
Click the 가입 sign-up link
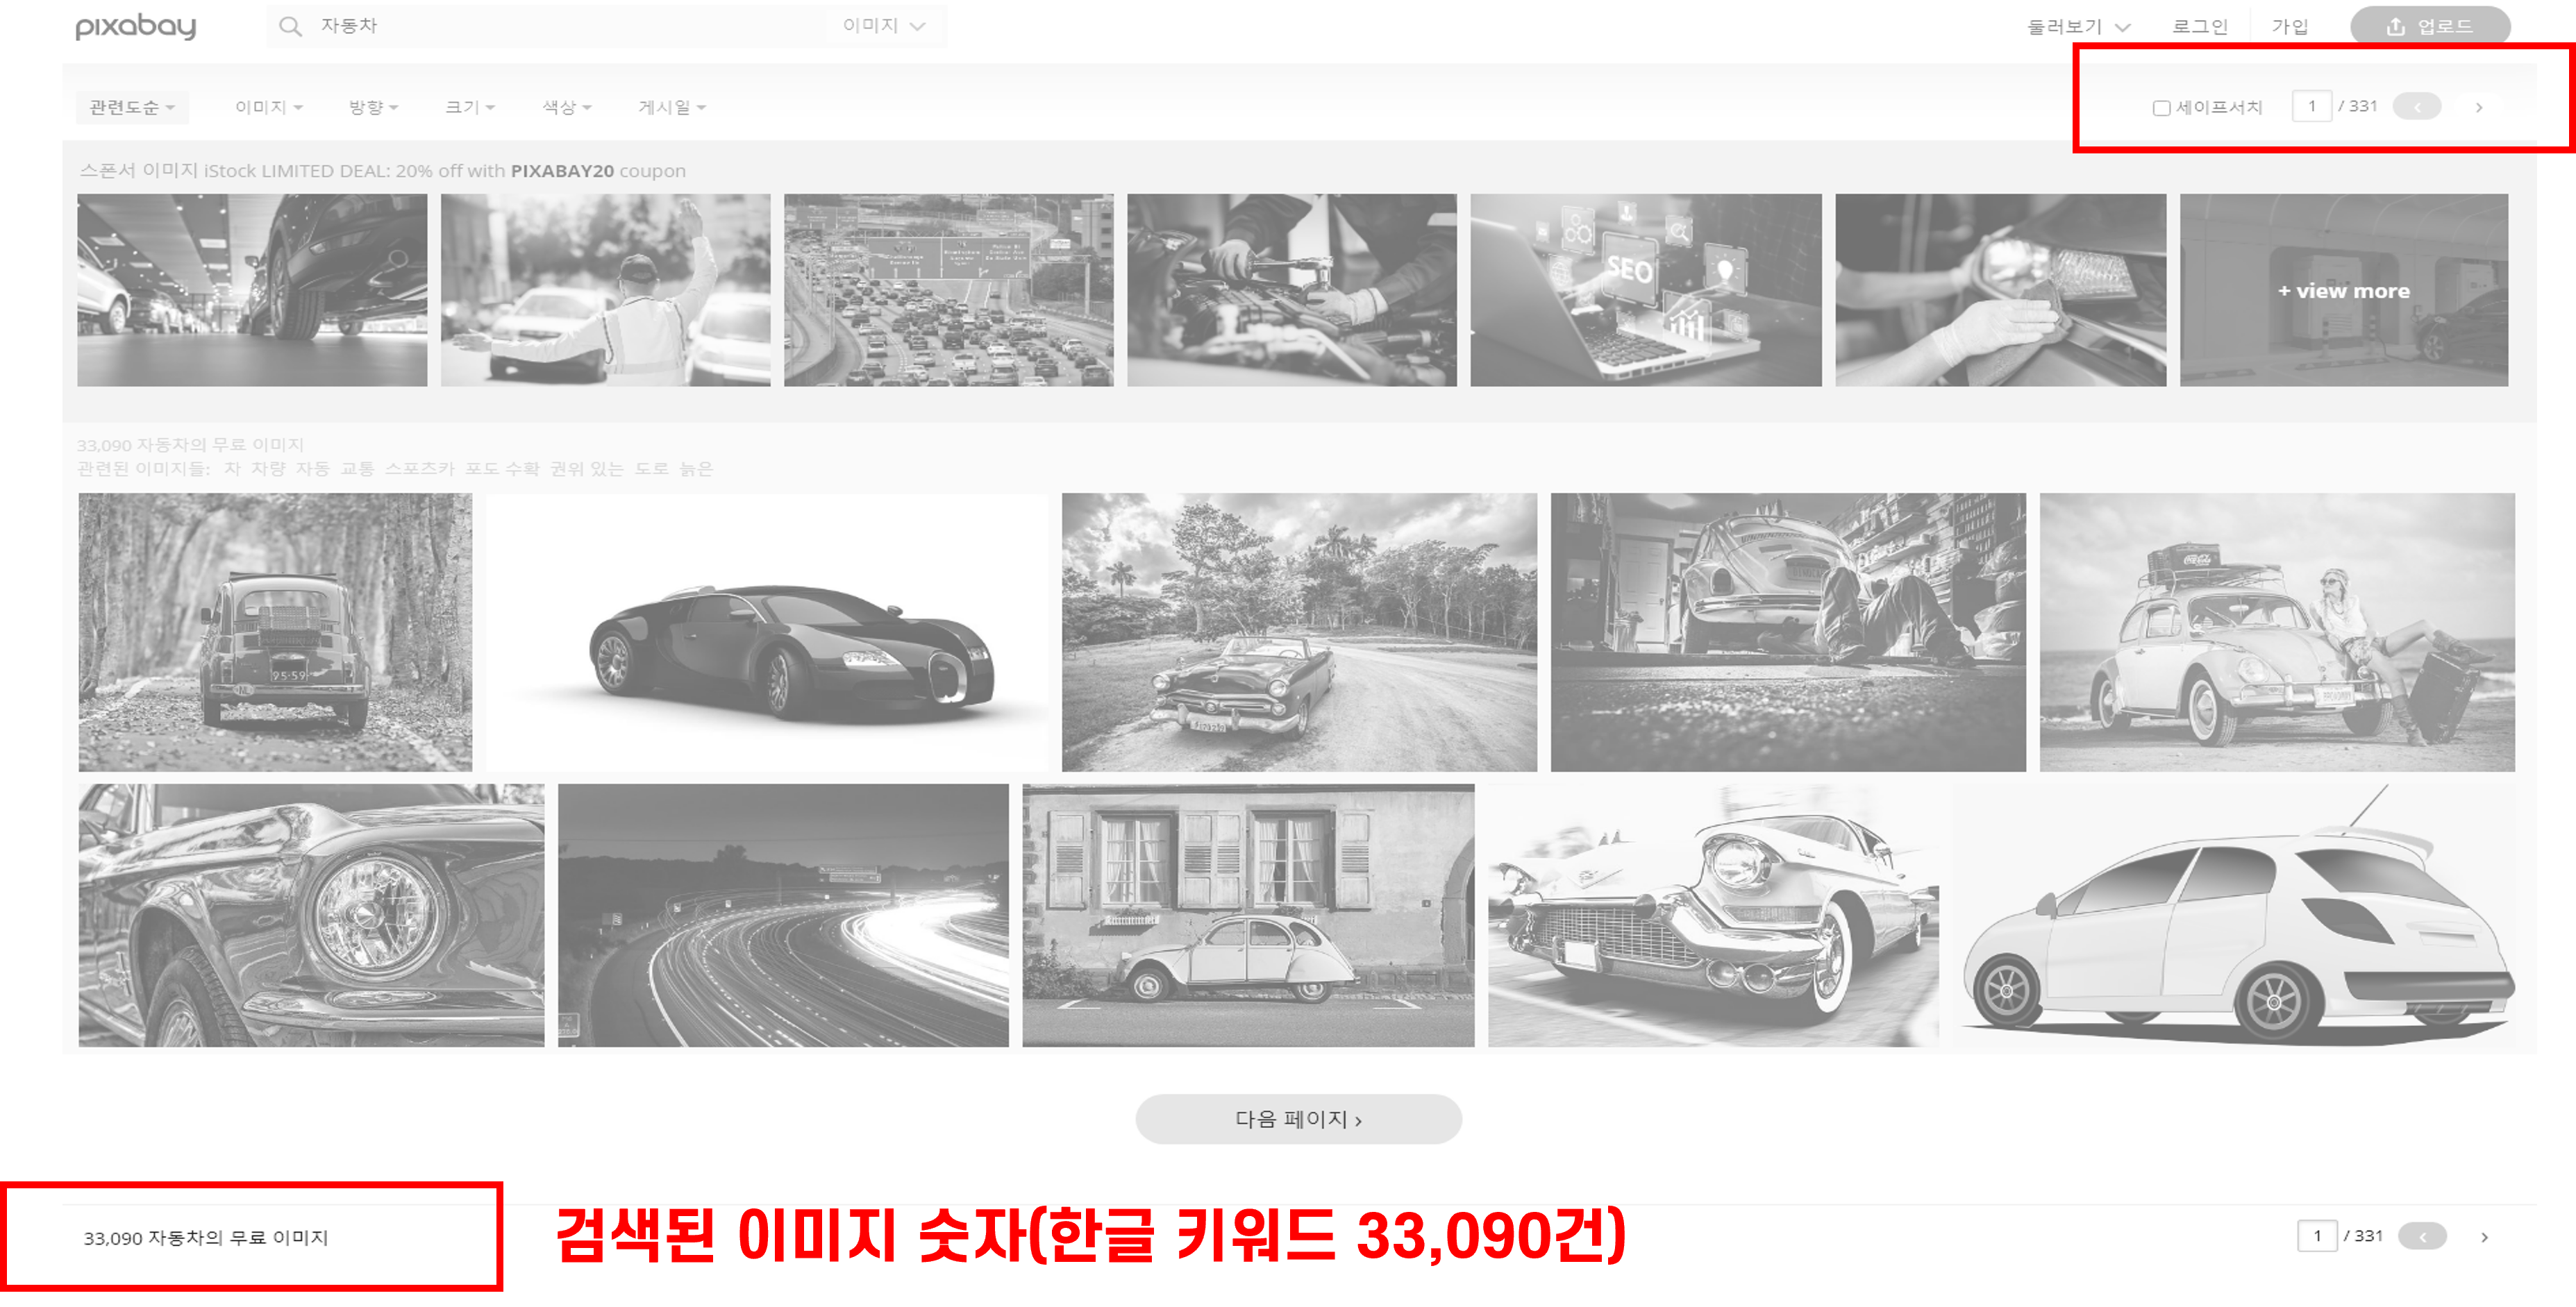2289,27
